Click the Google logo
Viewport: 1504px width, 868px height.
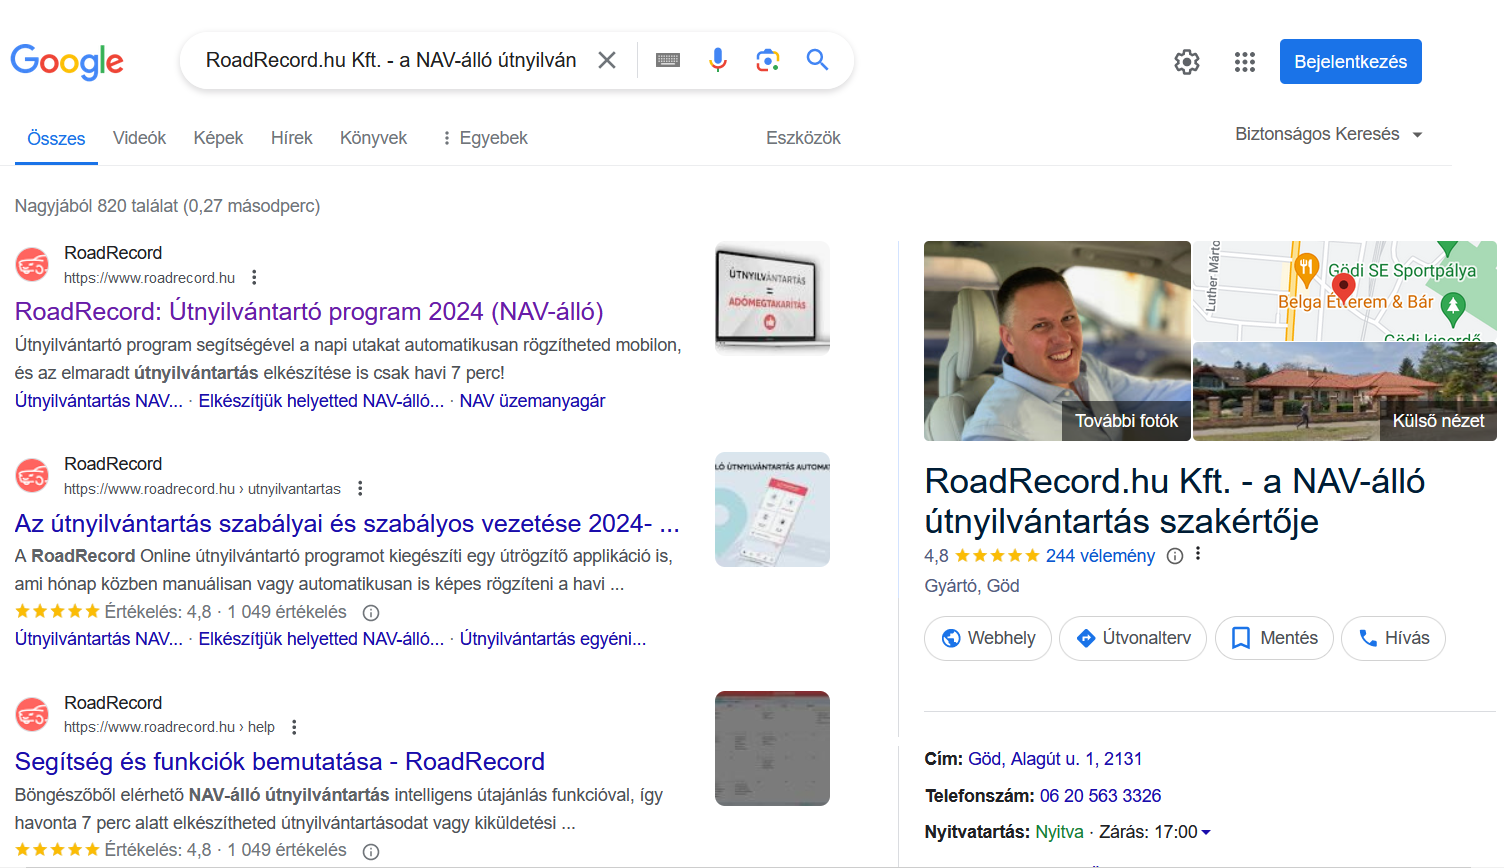[67, 61]
